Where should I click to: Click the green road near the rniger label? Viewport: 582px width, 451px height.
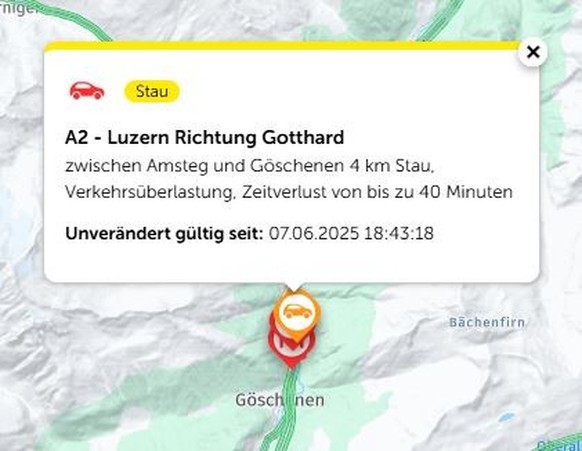[x=72, y=18]
